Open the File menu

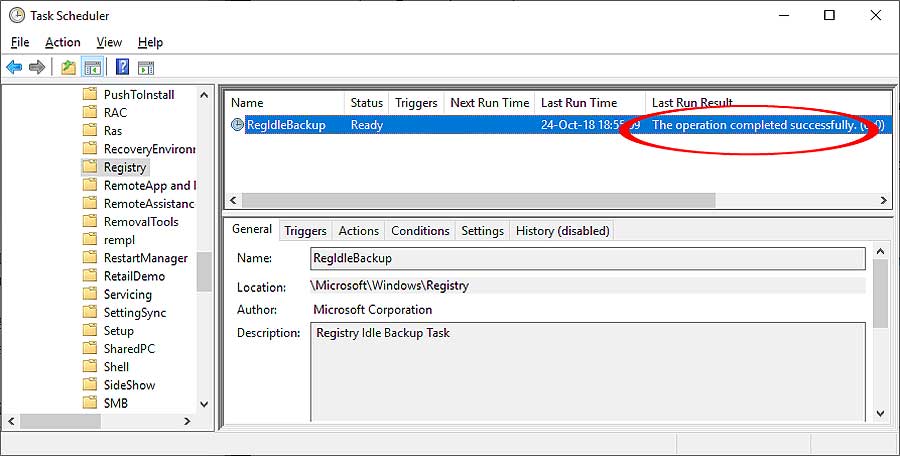coord(20,42)
